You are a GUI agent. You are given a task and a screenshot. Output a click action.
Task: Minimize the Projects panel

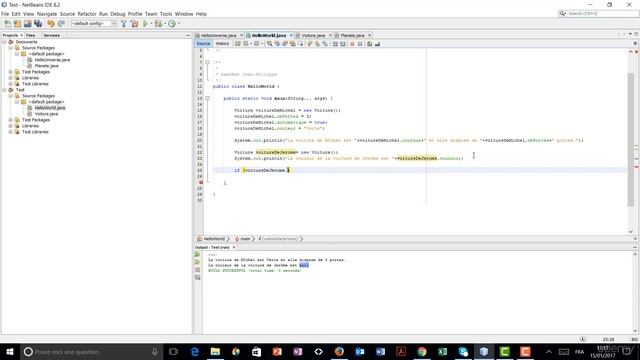[188, 36]
